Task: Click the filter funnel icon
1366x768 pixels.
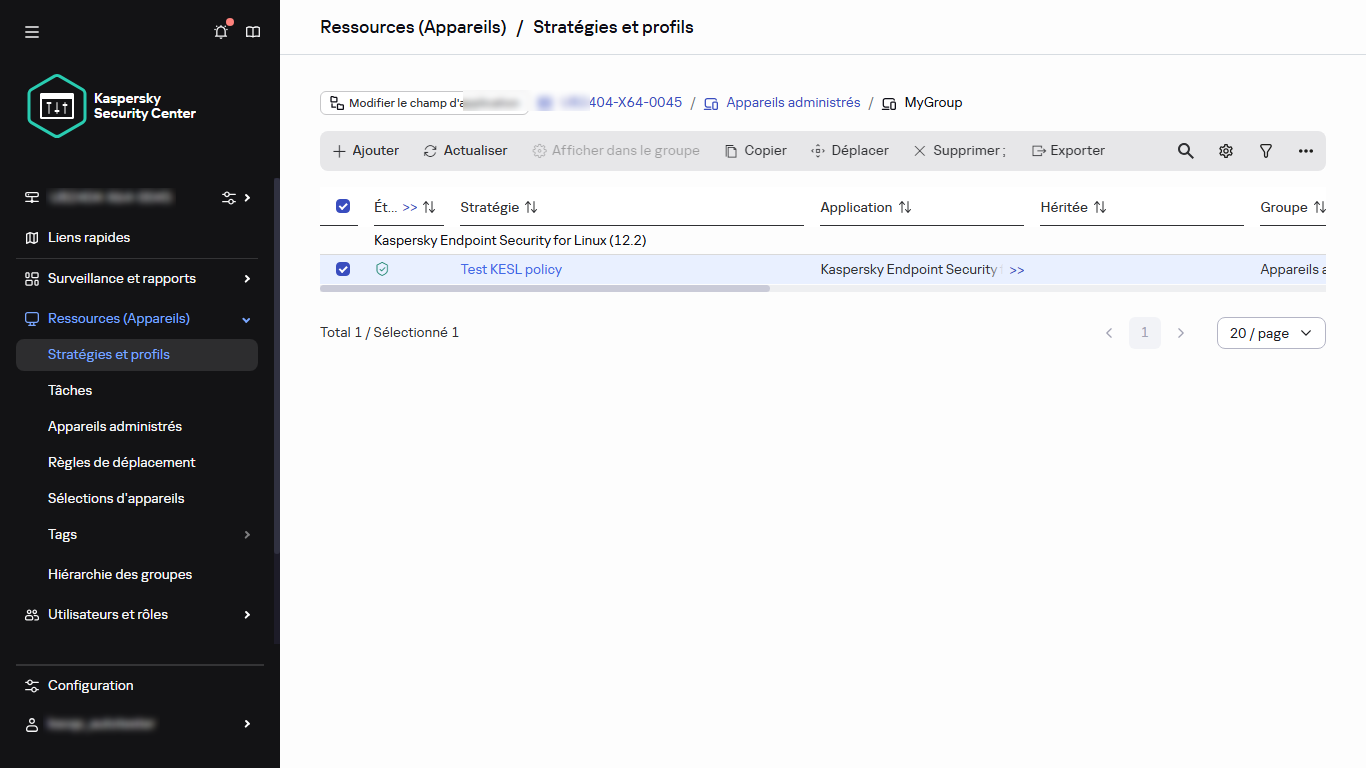Action: click(x=1265, y=151)
